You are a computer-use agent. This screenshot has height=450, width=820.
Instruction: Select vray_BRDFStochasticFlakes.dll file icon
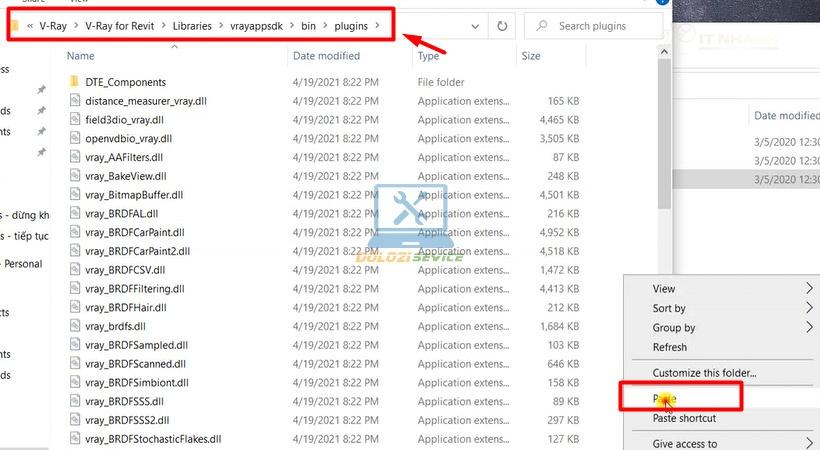tap(75, 438)
